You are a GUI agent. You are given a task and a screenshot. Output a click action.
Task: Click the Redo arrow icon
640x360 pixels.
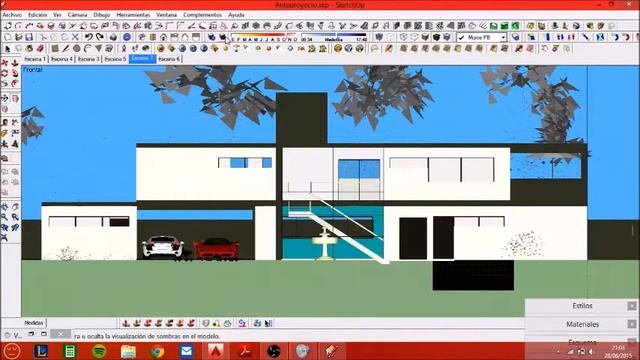tap(99, 37)
